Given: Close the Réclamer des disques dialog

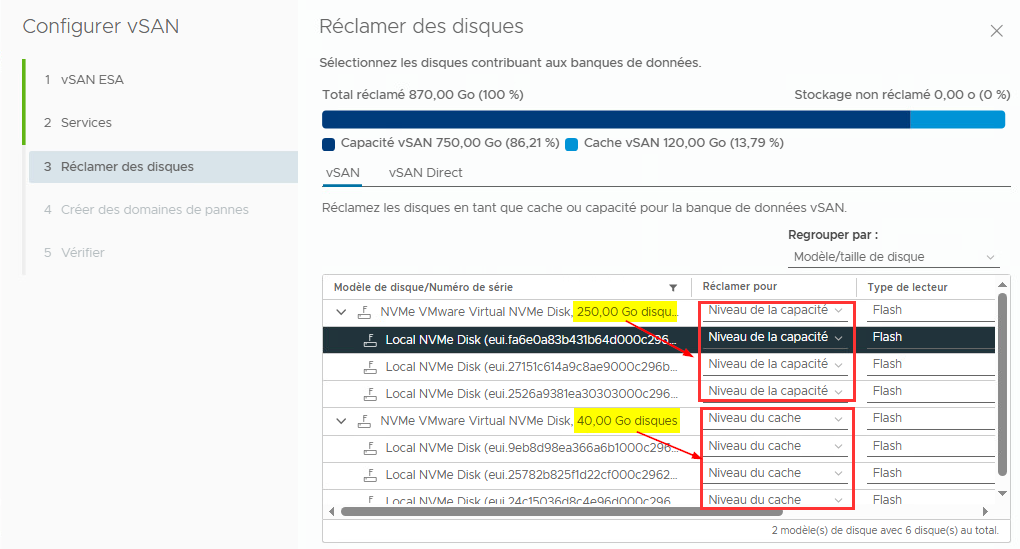Looking at the screenshot, I should 996,31.
